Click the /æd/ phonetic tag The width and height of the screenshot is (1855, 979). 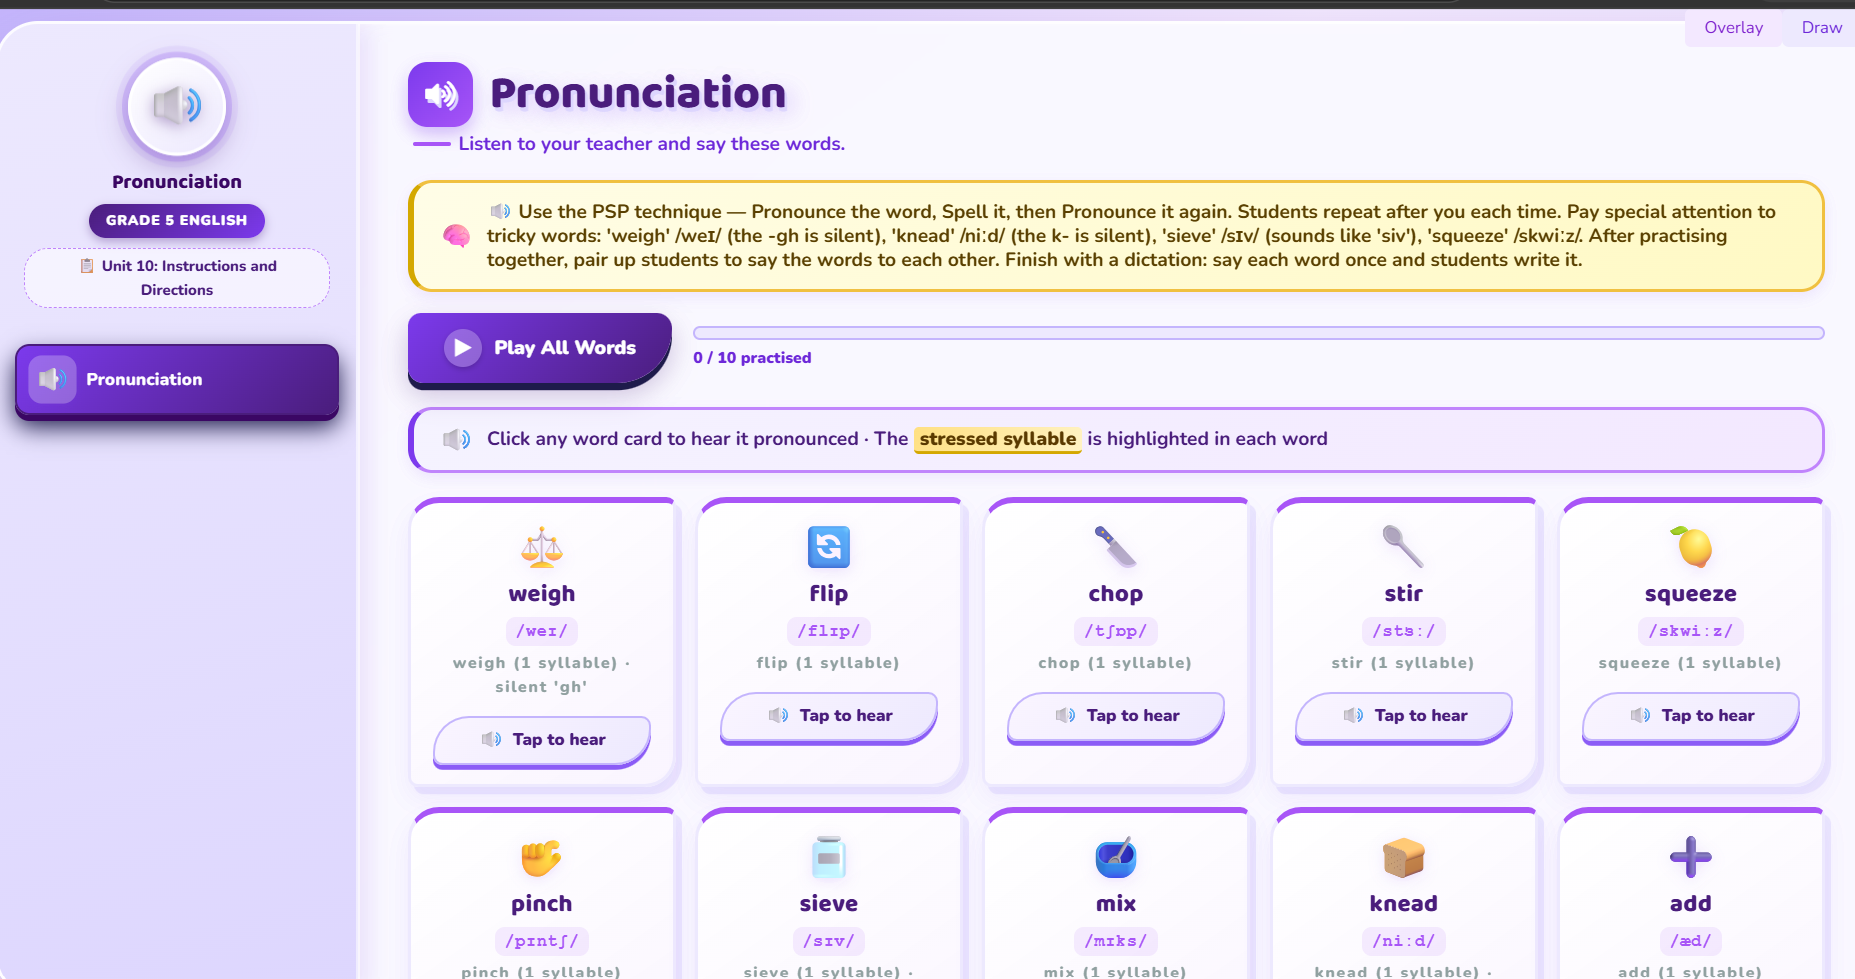(1691, 941)
